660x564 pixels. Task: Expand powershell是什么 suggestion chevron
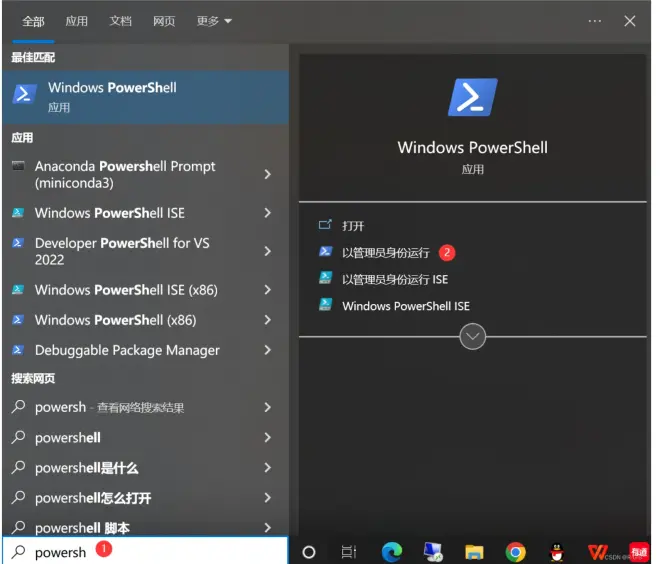coord(267,467)
